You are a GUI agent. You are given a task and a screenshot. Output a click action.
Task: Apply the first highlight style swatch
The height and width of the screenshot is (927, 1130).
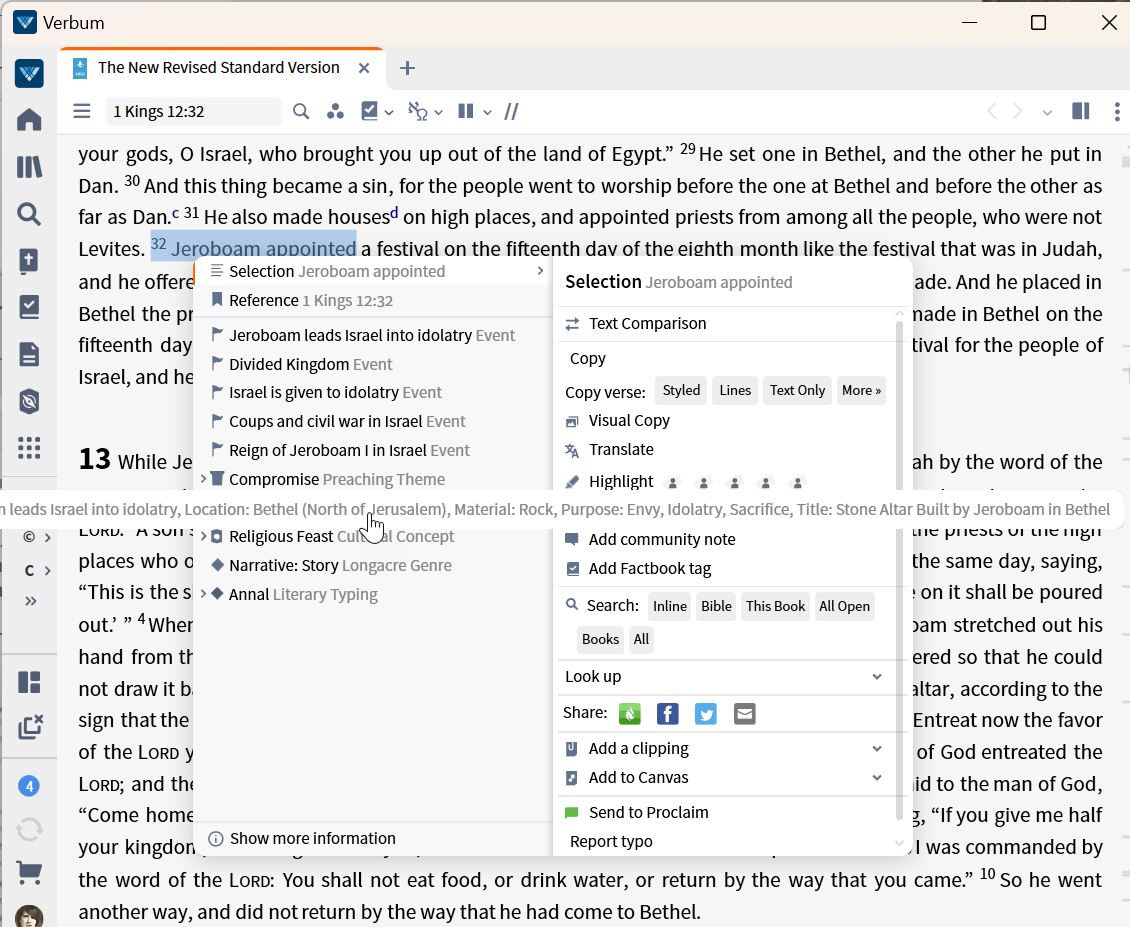(672, 482)
